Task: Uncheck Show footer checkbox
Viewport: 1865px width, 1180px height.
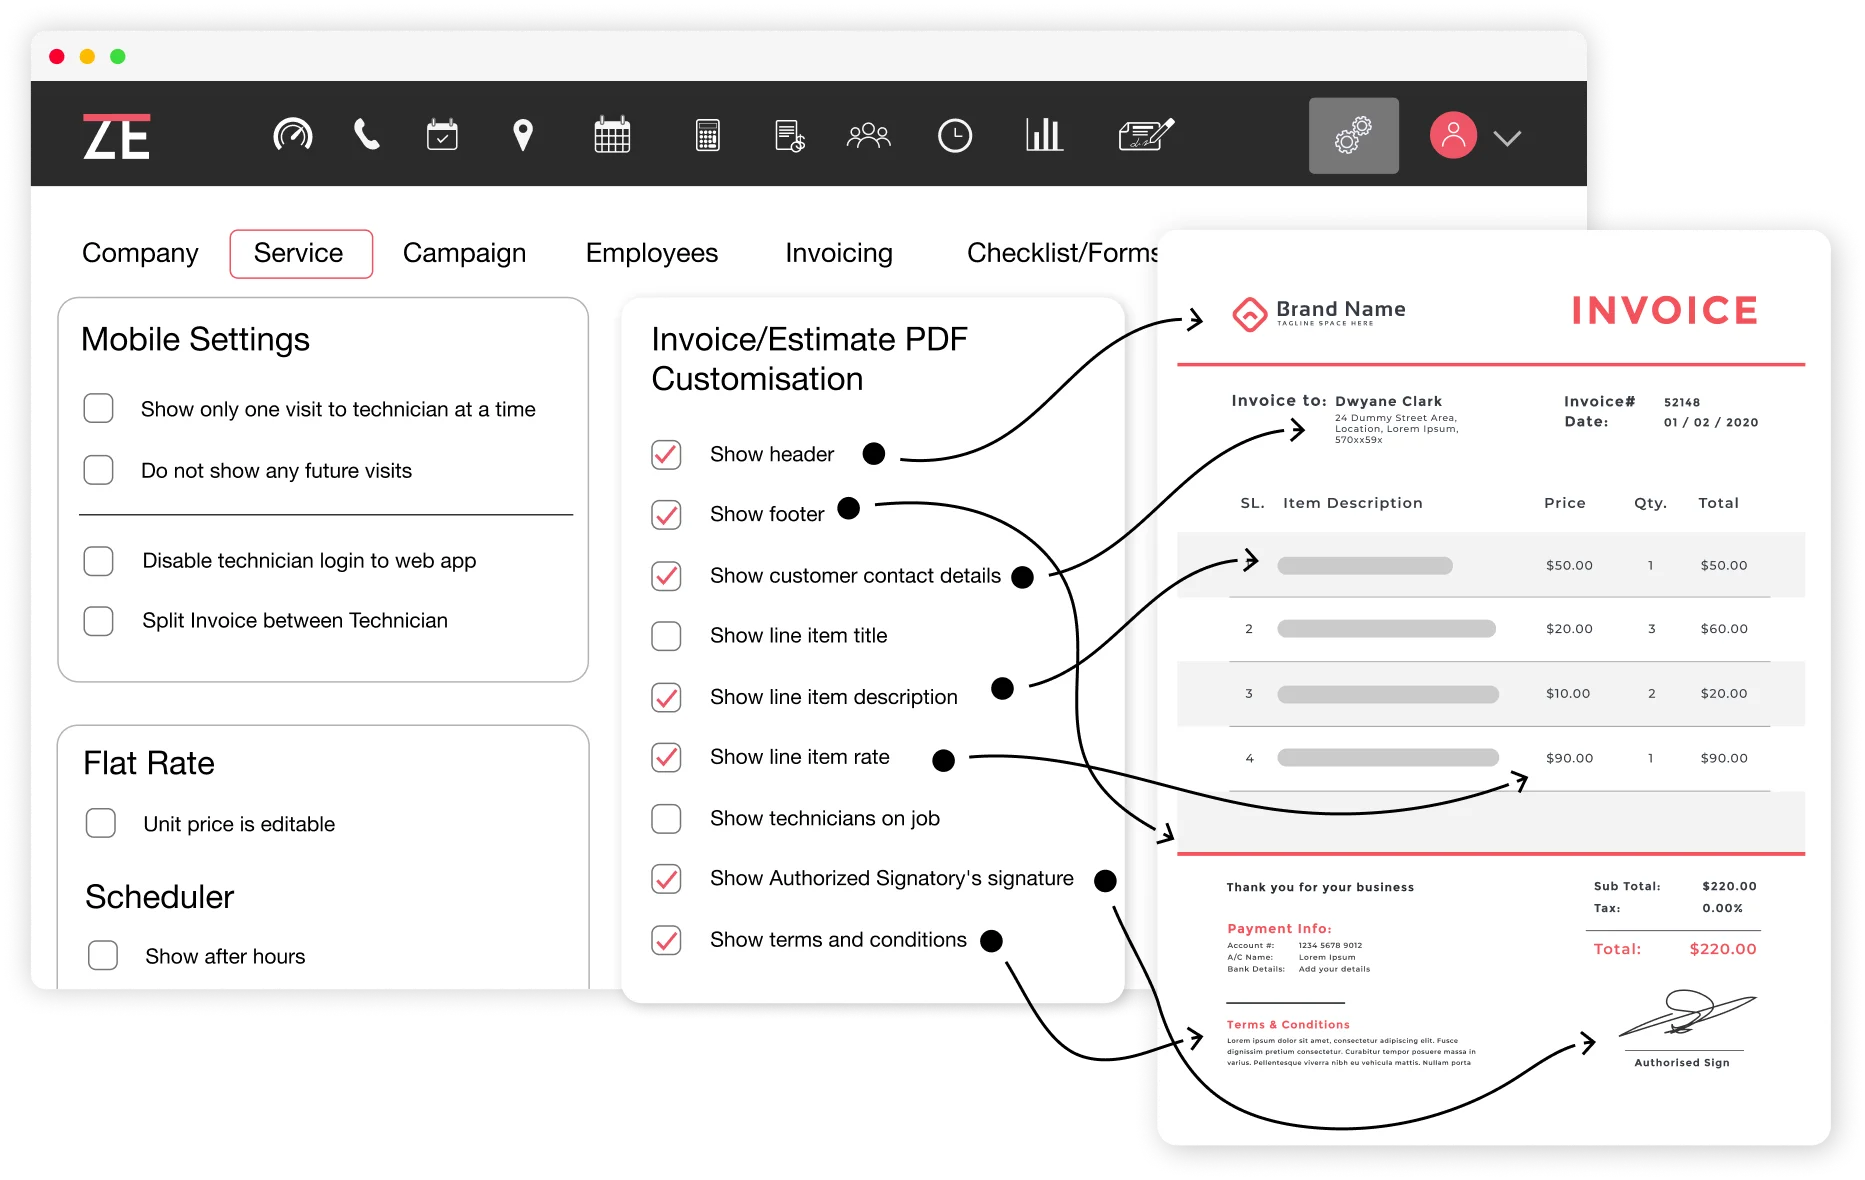Action: [x=666, y=515]
